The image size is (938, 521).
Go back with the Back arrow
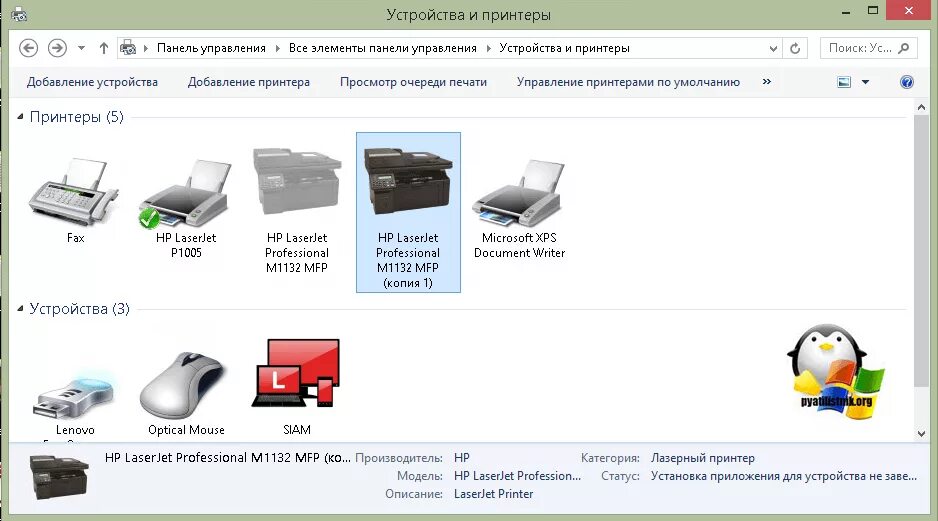(28, 48)
